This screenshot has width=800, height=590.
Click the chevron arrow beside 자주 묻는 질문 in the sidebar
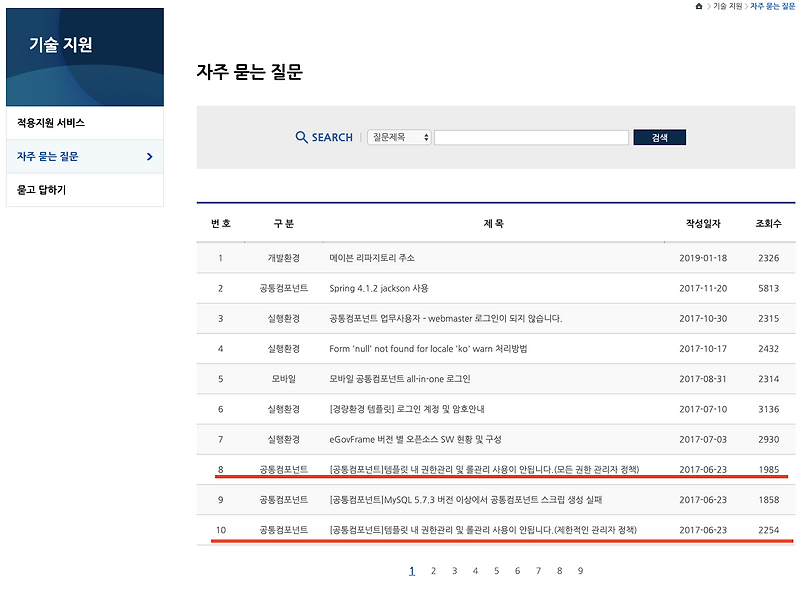click(x=149, y=157)
